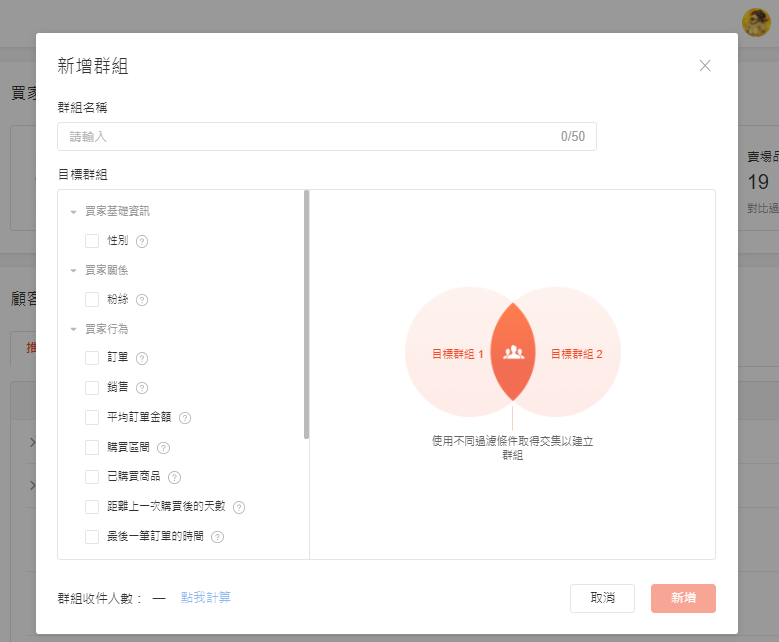Click the 群組收件人數 label

100,598
